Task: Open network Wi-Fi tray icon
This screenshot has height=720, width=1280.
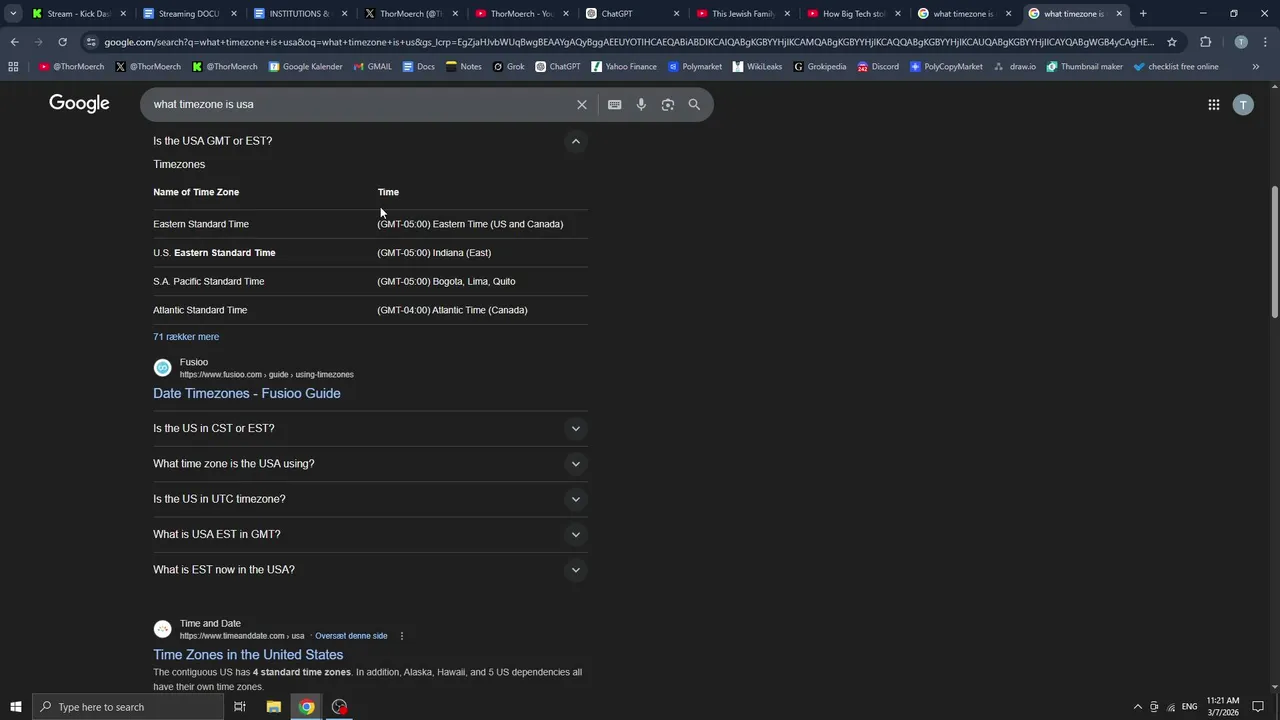Action: coord(1171,707)
